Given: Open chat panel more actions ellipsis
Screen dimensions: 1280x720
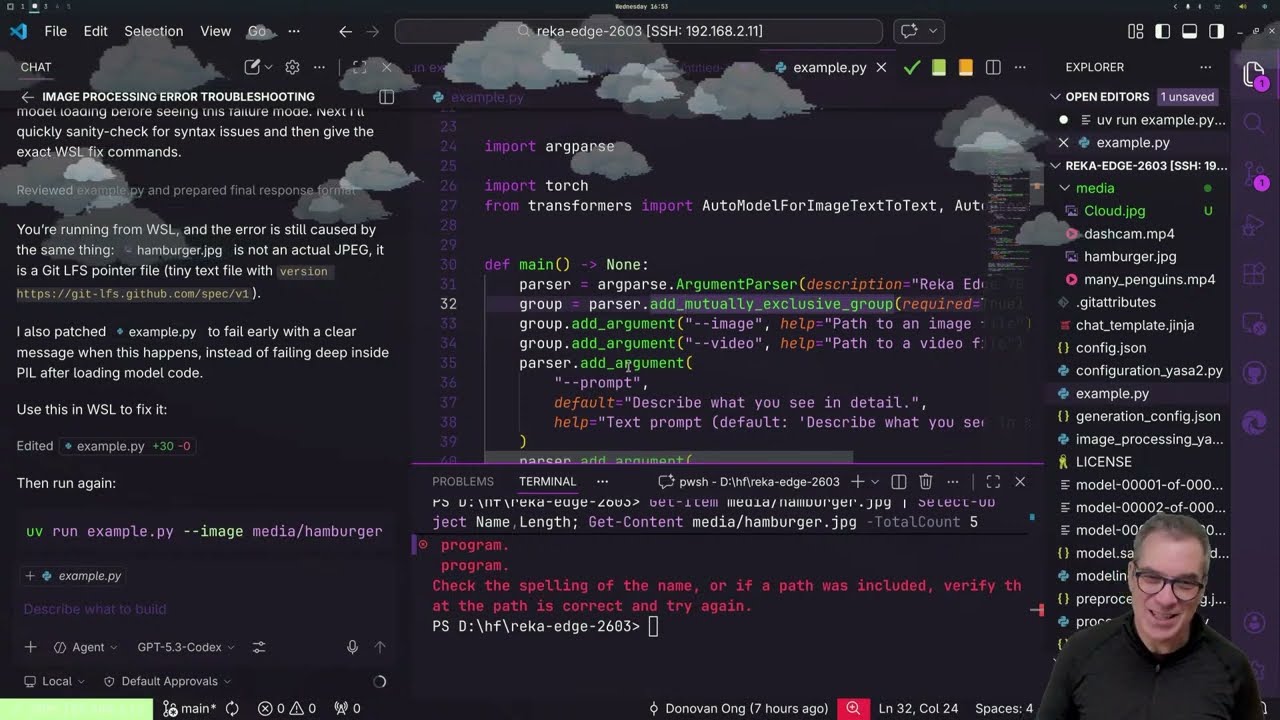Looking at the screenshot, I should [x=319, y=67].
